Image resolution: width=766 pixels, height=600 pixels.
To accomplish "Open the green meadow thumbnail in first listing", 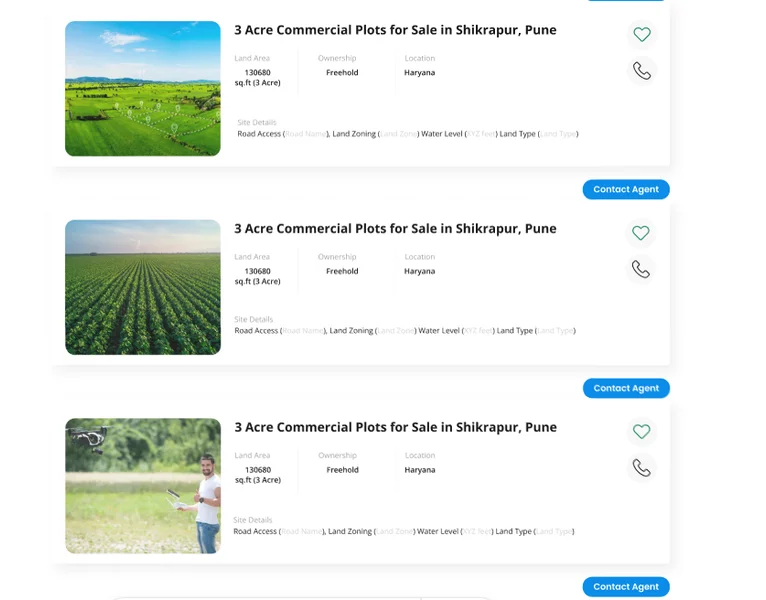I will click(143, 89).
